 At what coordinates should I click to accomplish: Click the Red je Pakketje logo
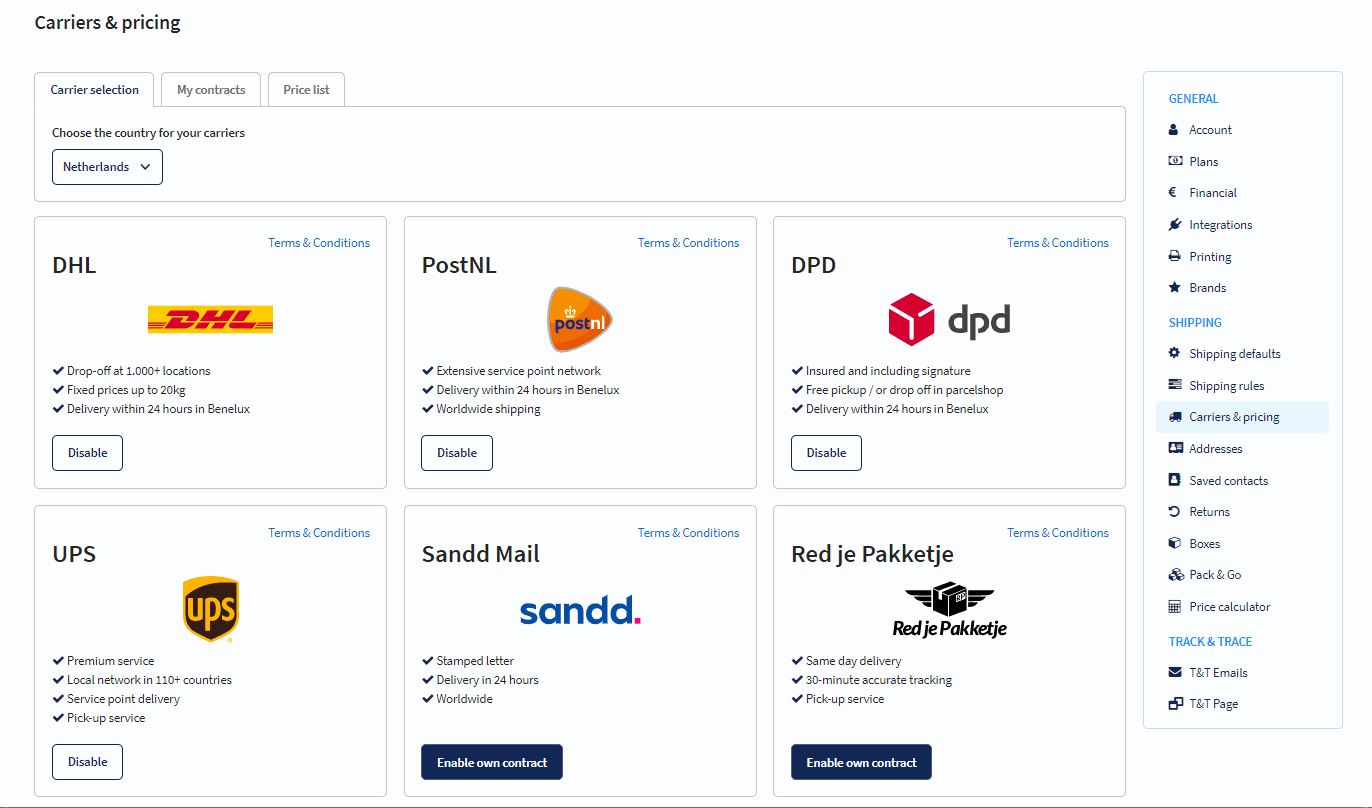[949, 609]
